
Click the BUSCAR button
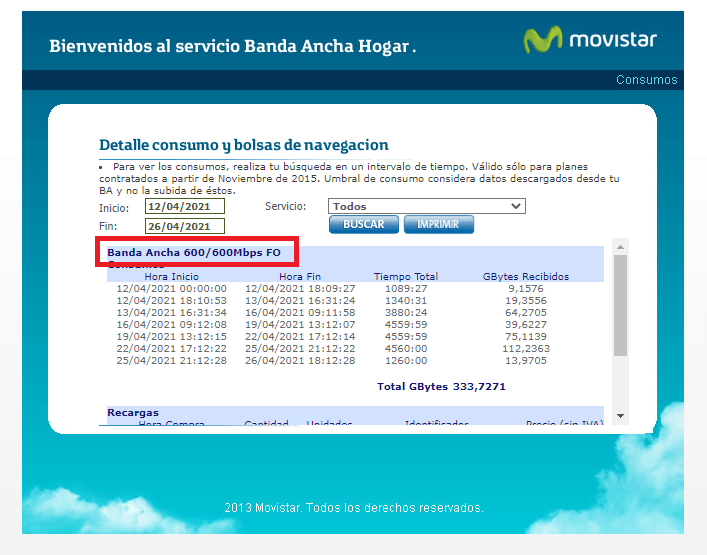pyautogui.click(x=364, y=225)
